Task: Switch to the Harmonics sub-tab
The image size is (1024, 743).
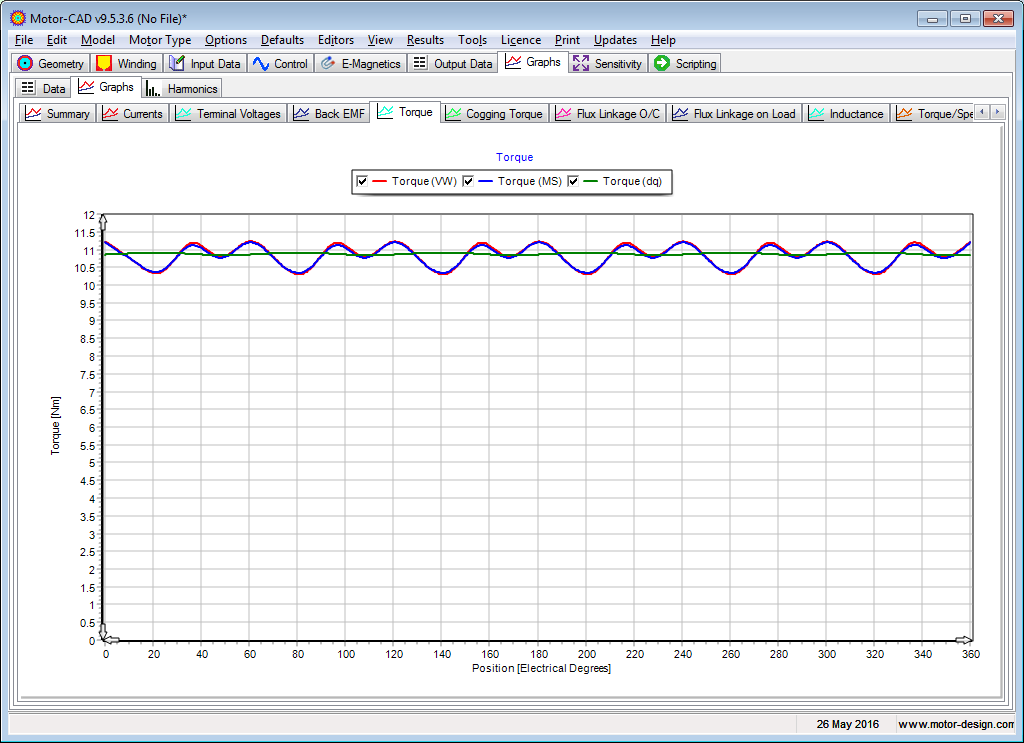Action: pyautogui.click(x=182, y=88)
